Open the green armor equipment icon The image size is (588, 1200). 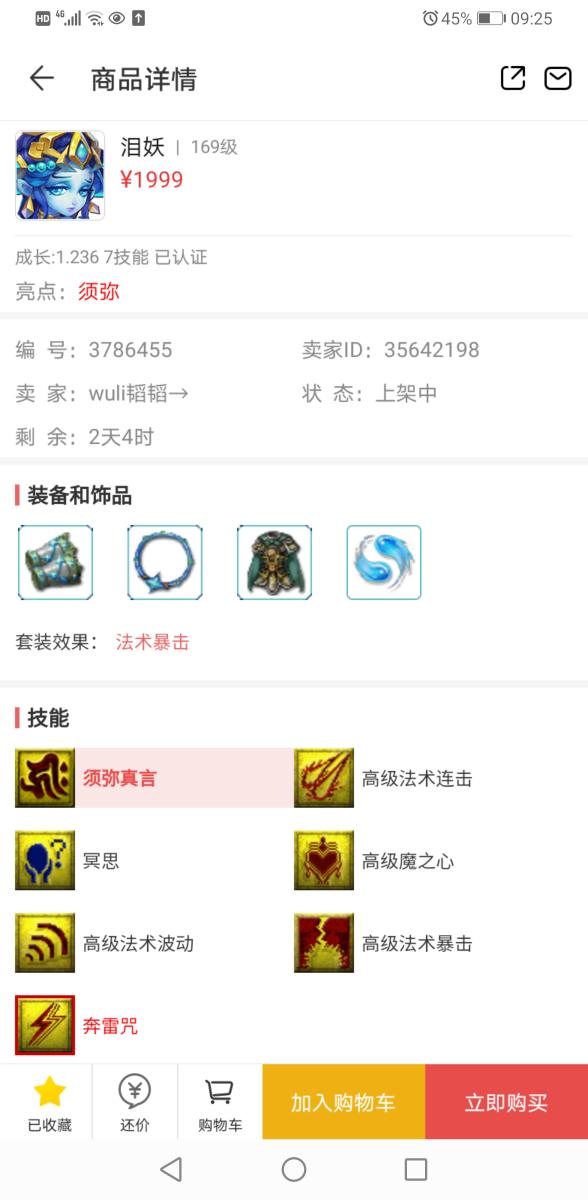[274, 563]
